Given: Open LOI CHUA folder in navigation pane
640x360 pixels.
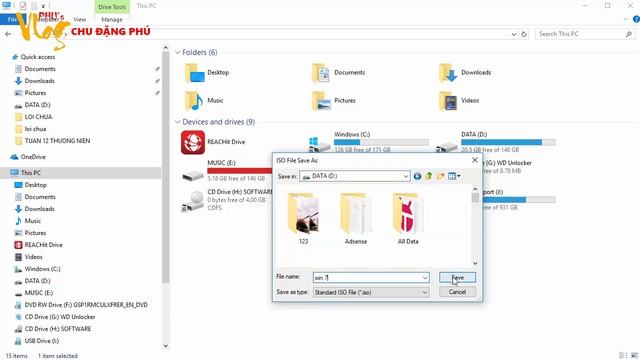Looking at the screenshot, I should click(38, 117).
